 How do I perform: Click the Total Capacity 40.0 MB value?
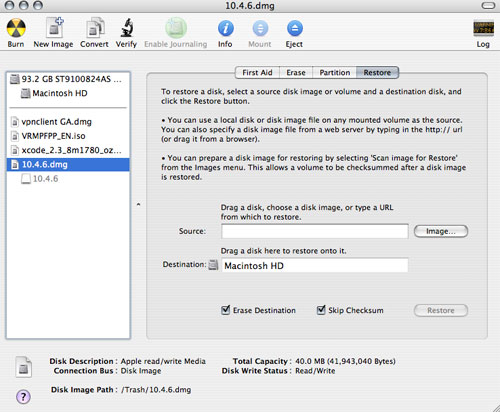point(345,361)
